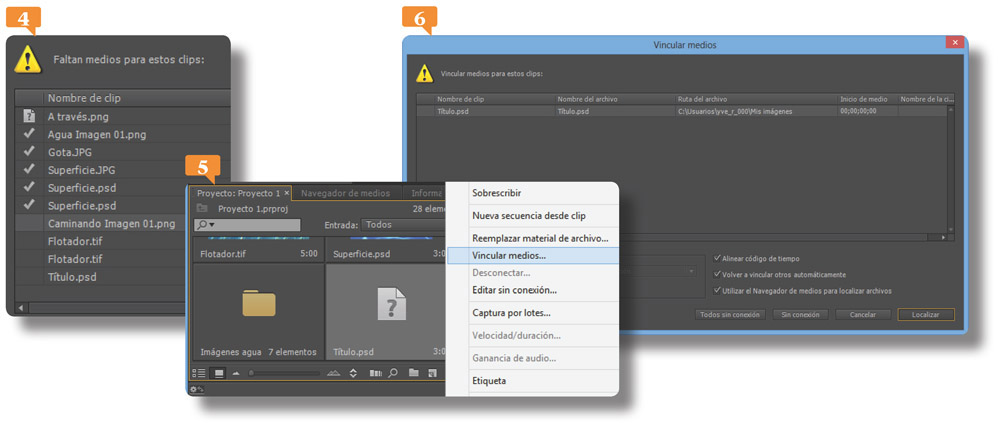
Task: Switch project panel to list view
Action: click(x=199, y=373)
